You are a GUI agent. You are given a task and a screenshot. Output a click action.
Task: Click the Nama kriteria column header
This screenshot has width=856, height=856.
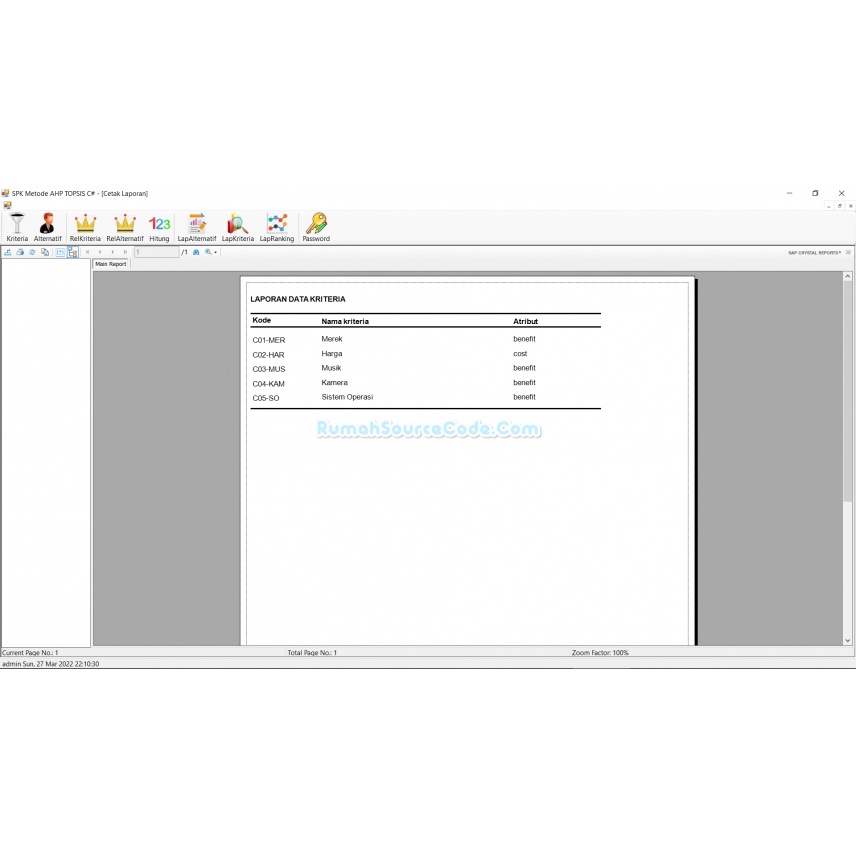pos(344,322)
